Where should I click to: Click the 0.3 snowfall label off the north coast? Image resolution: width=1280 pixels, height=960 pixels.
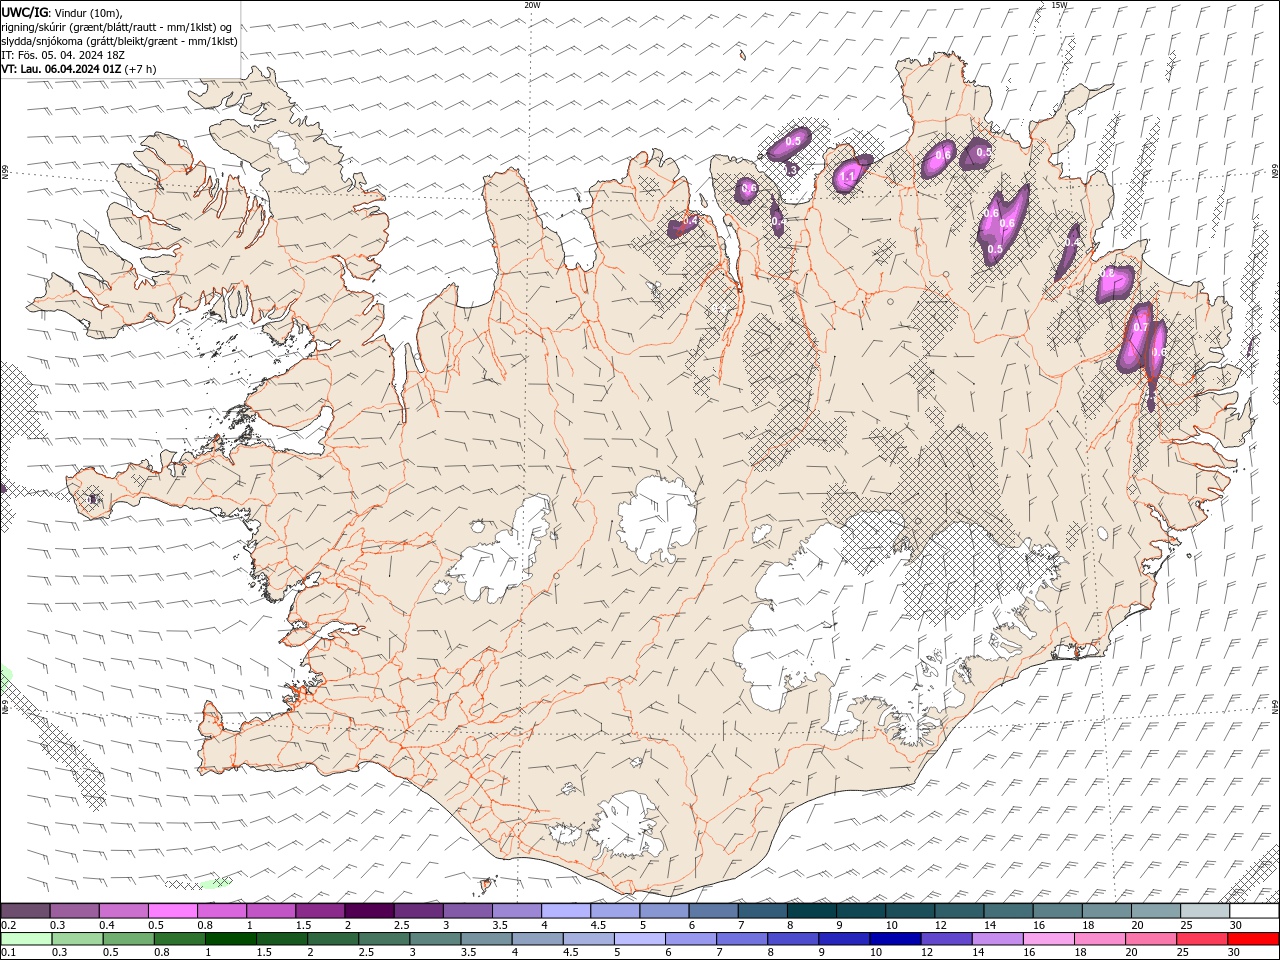(792, 171)
